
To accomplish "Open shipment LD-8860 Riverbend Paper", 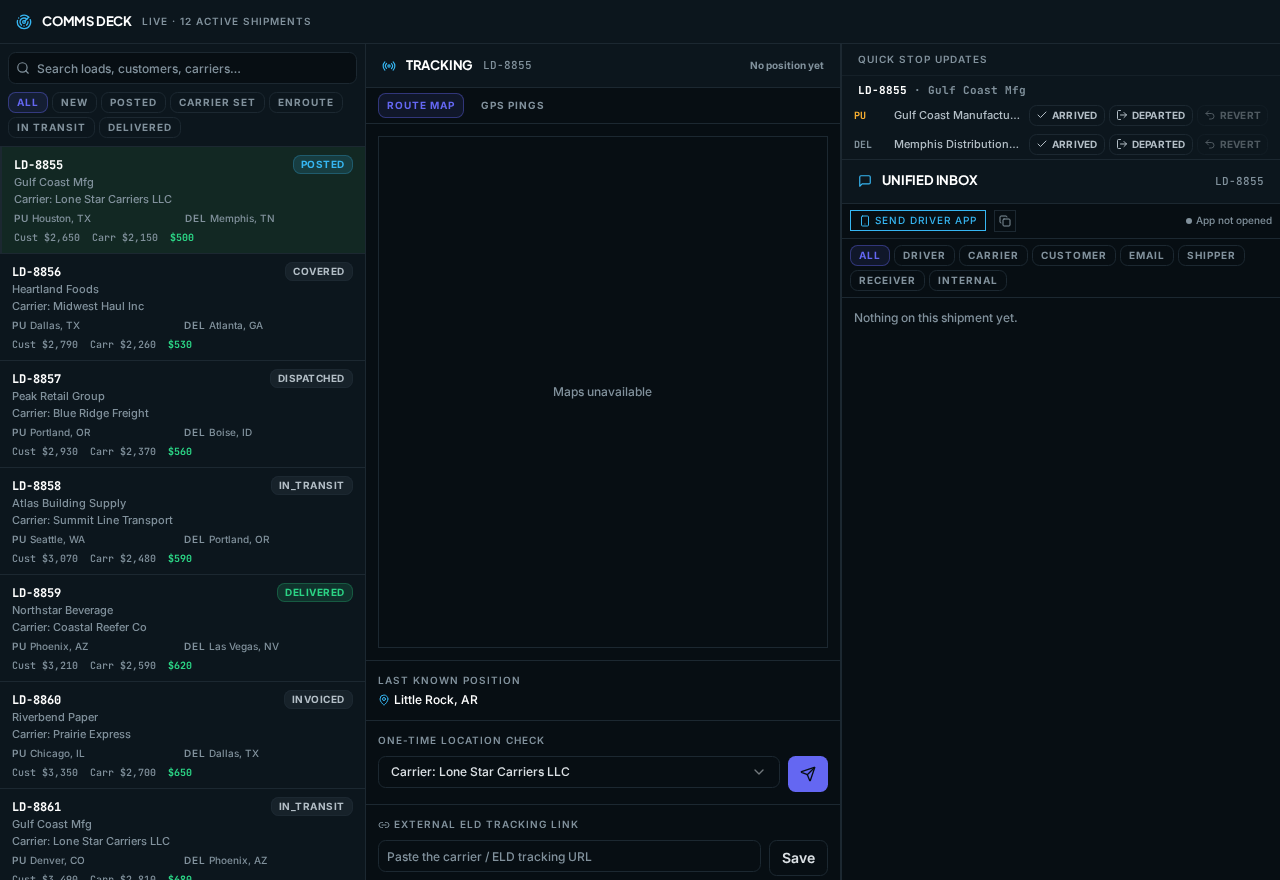I will point(182,735).
